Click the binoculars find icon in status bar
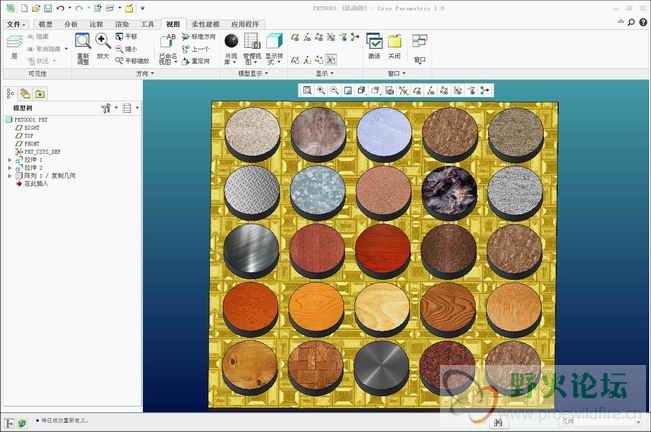The width and height of the screenshot is (651, 432). (x=498, y=422)
